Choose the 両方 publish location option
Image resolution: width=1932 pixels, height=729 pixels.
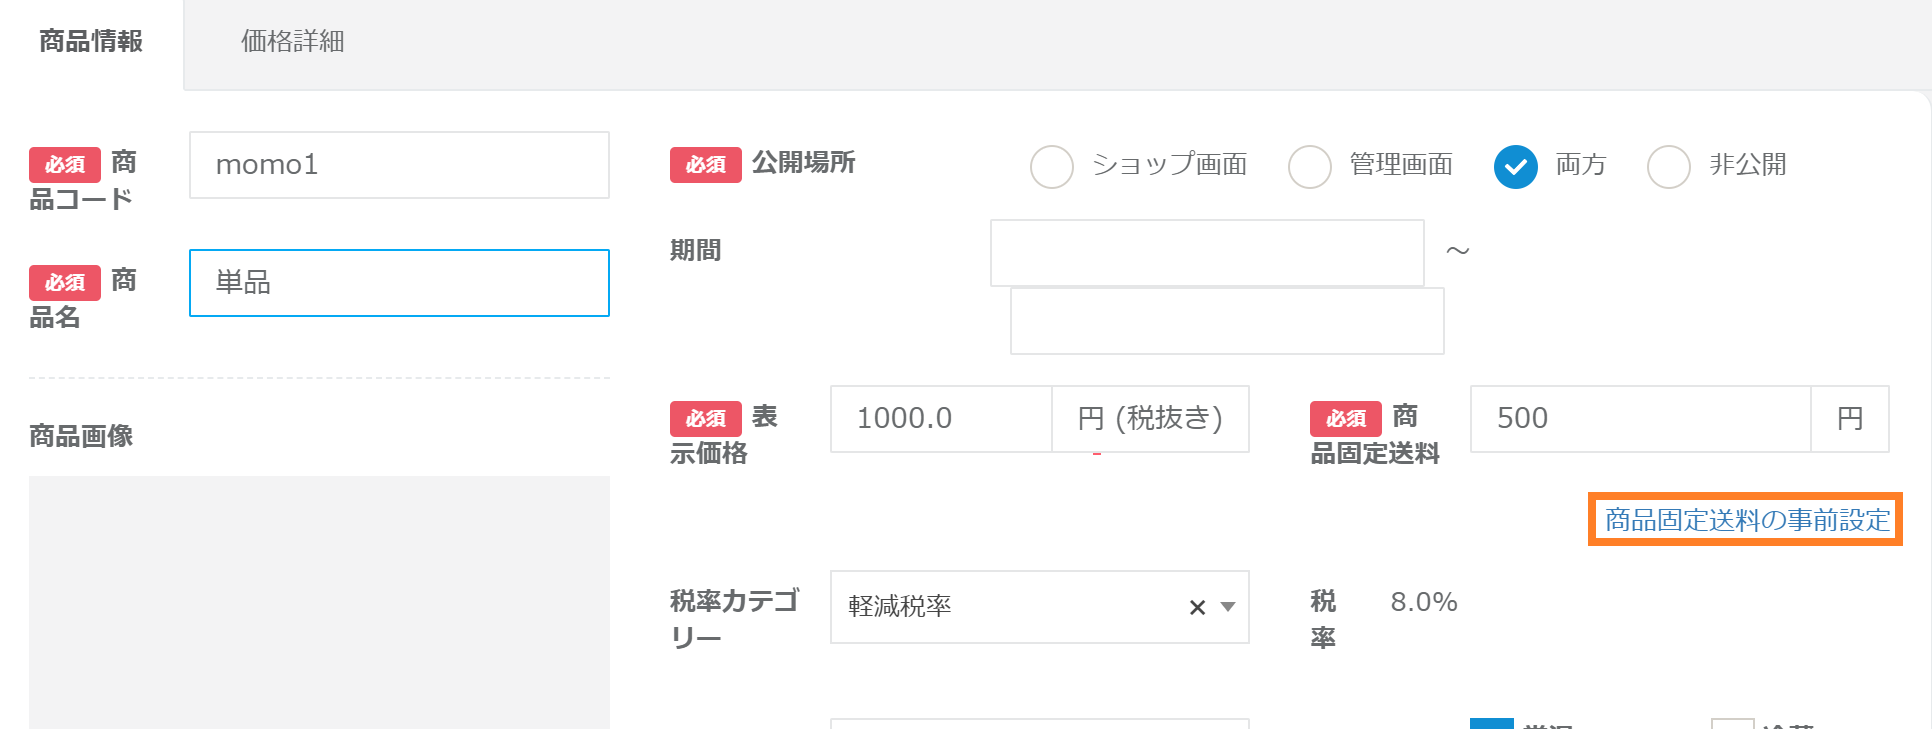pos(1516,167)
